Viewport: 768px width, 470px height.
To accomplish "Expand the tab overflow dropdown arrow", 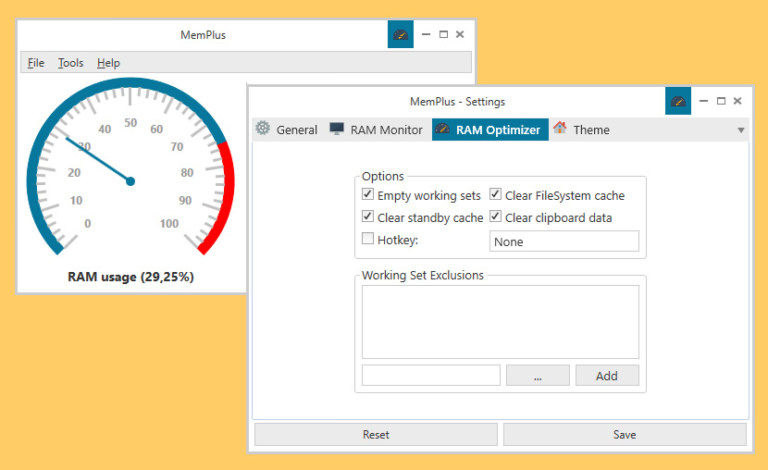I will pyautogui.click(x=741, y=130).
